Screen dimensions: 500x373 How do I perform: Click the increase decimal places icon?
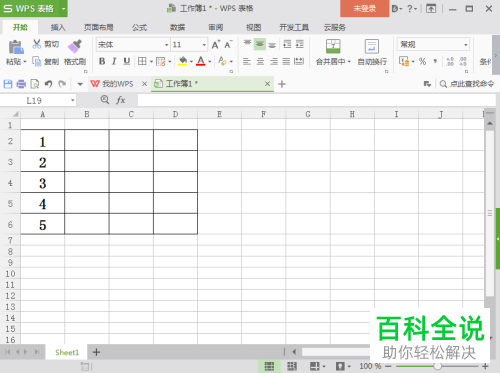click(x=450, y=61)
